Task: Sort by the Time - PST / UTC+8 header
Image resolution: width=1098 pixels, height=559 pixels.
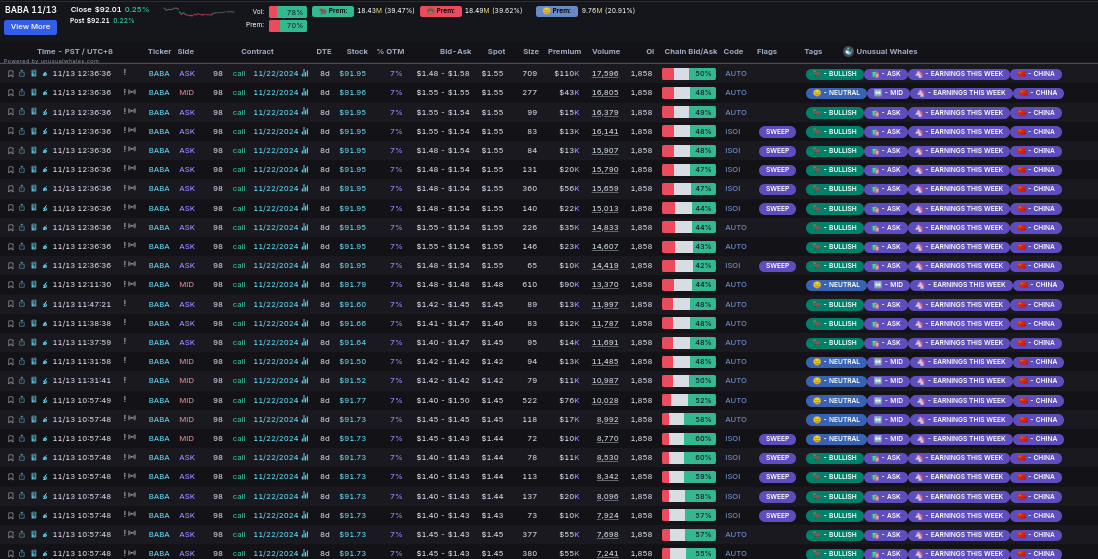Action: point(75,52)
